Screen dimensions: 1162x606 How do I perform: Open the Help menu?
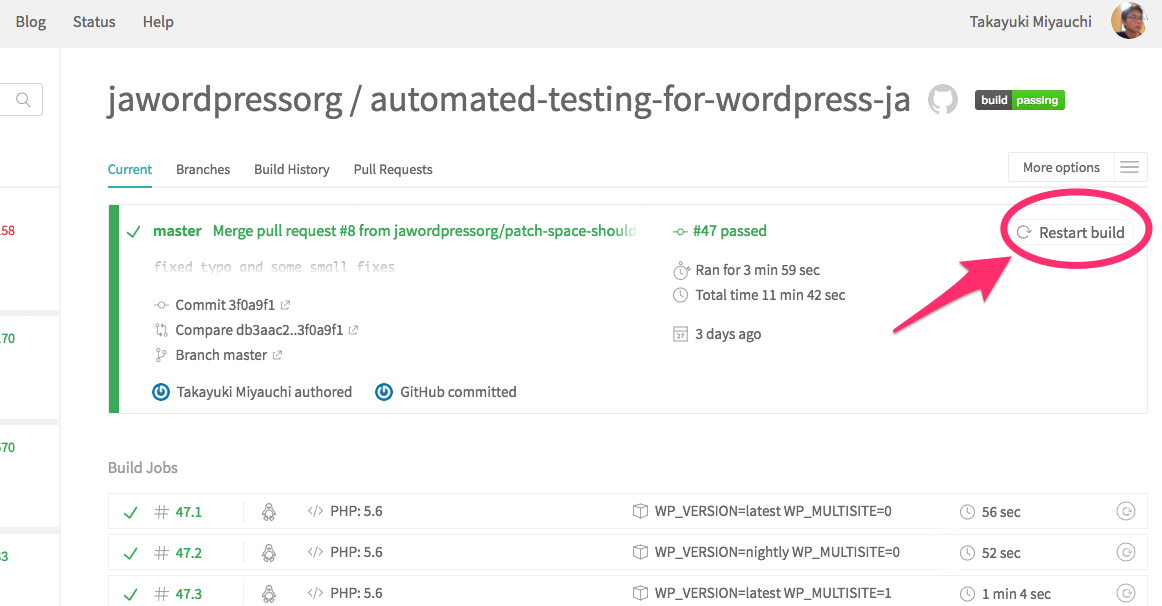[158, 21]
